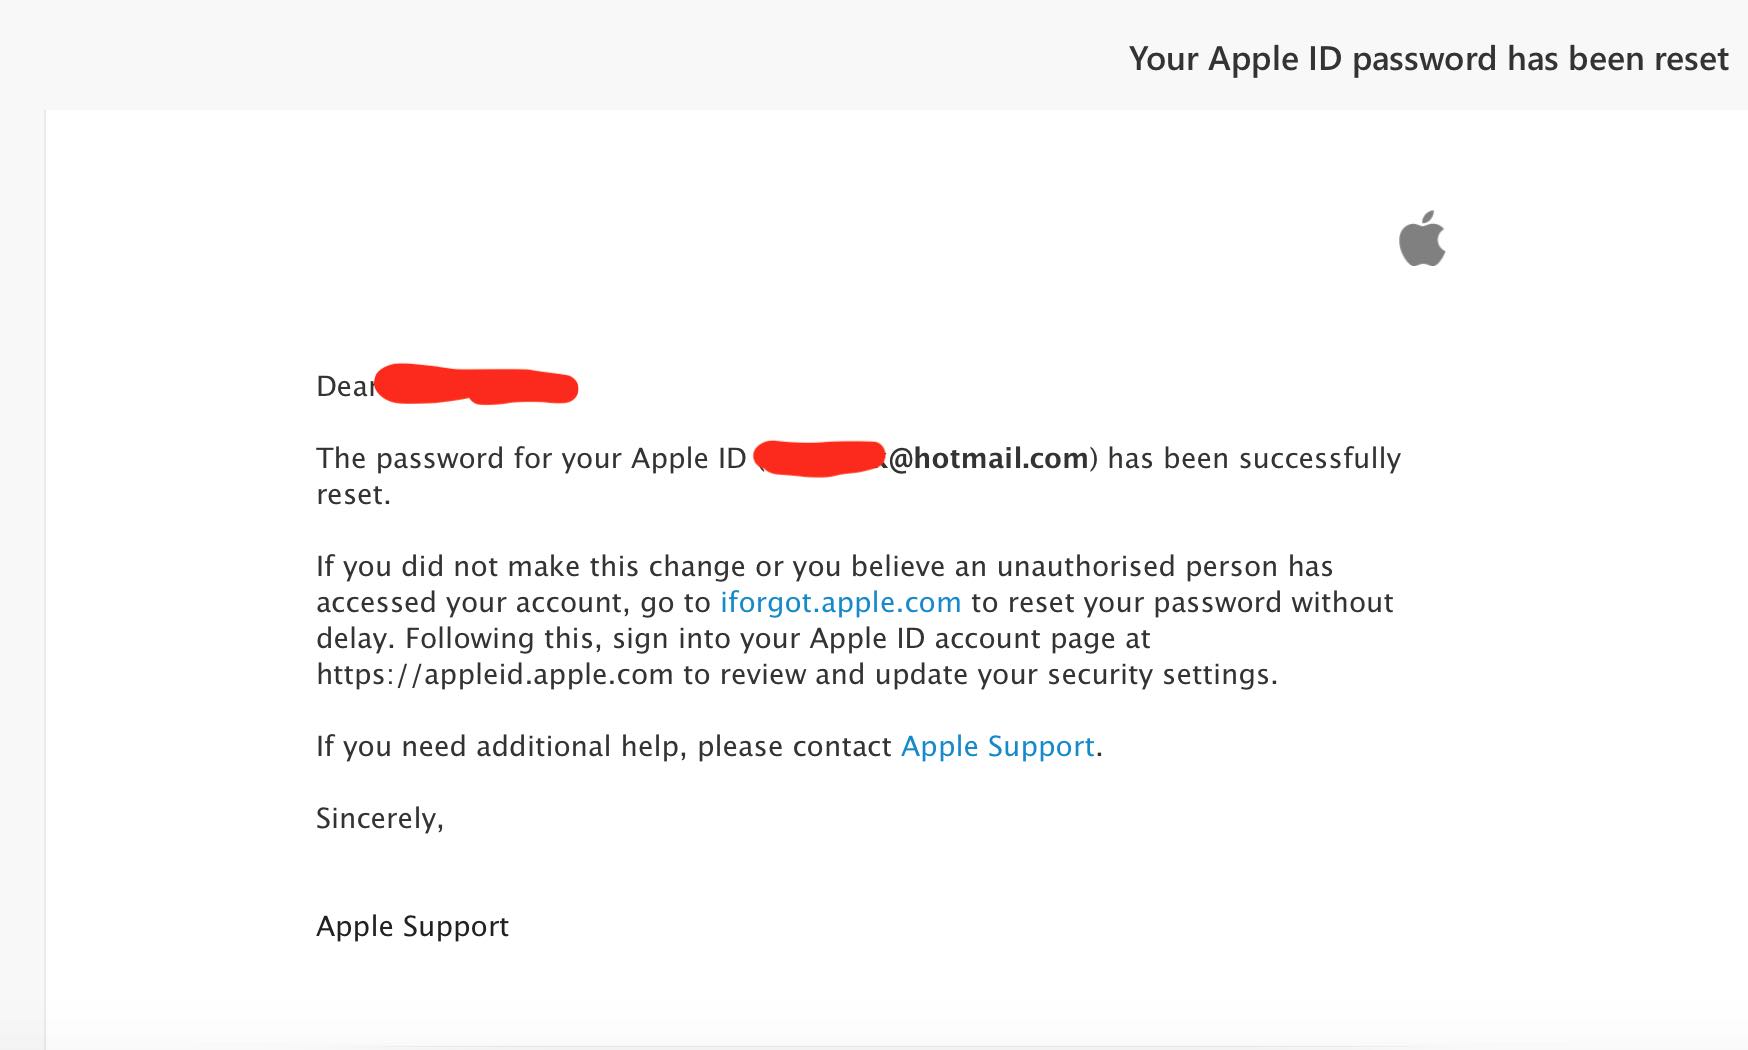Click the email subject heading

coord(1427,59)
